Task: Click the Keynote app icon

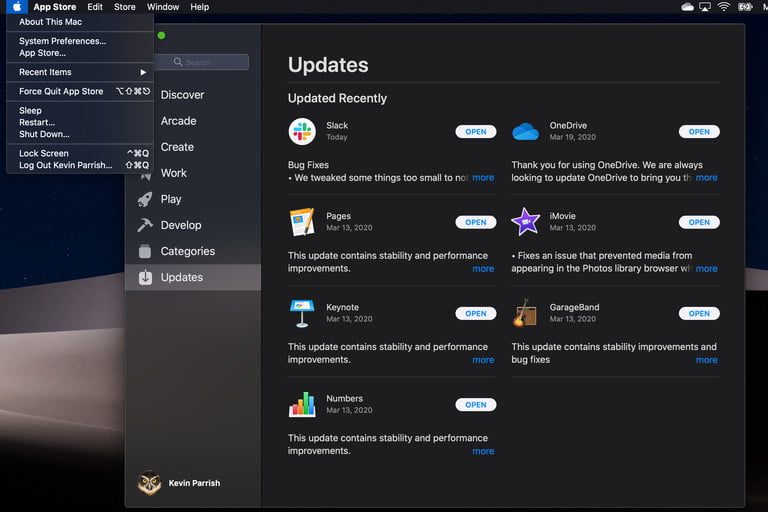Action: (x=302, y=313)
